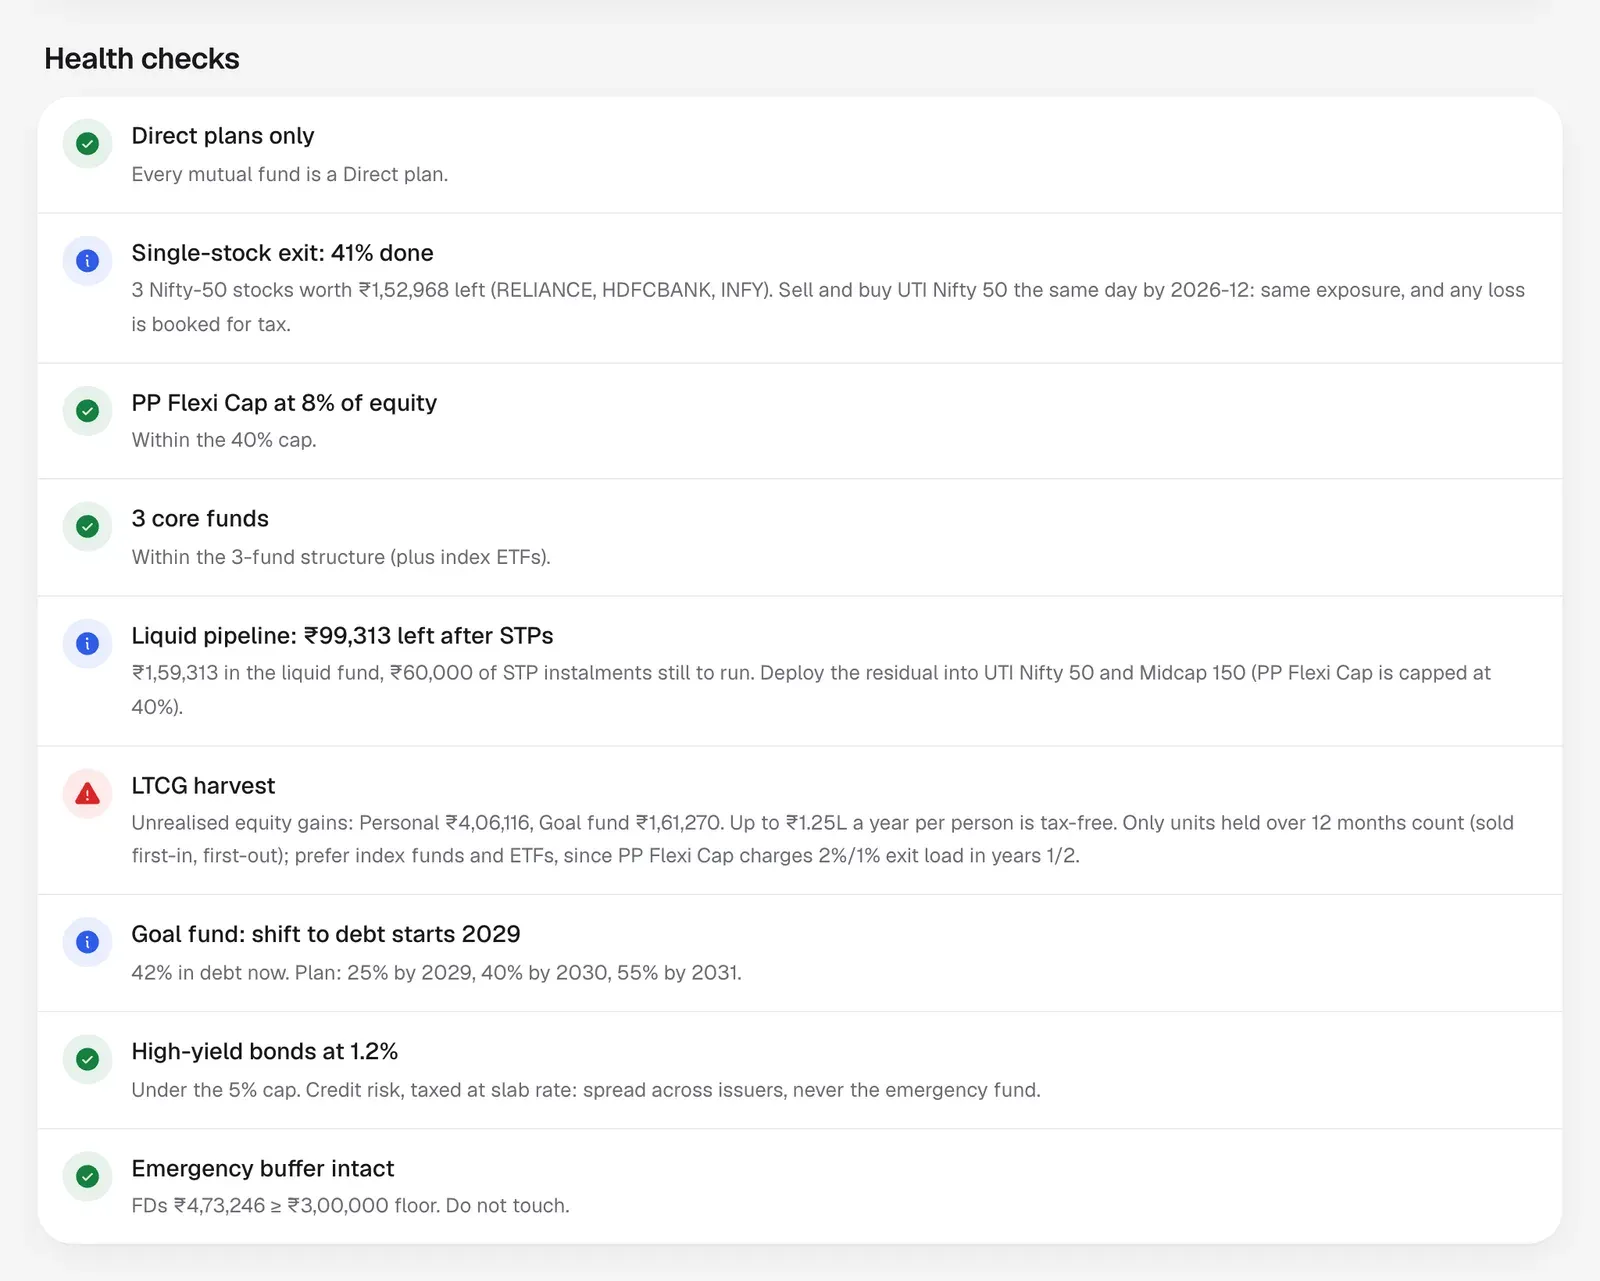Click the description starting '₹1,59,313 in the liquid fund'

point(811,690)
